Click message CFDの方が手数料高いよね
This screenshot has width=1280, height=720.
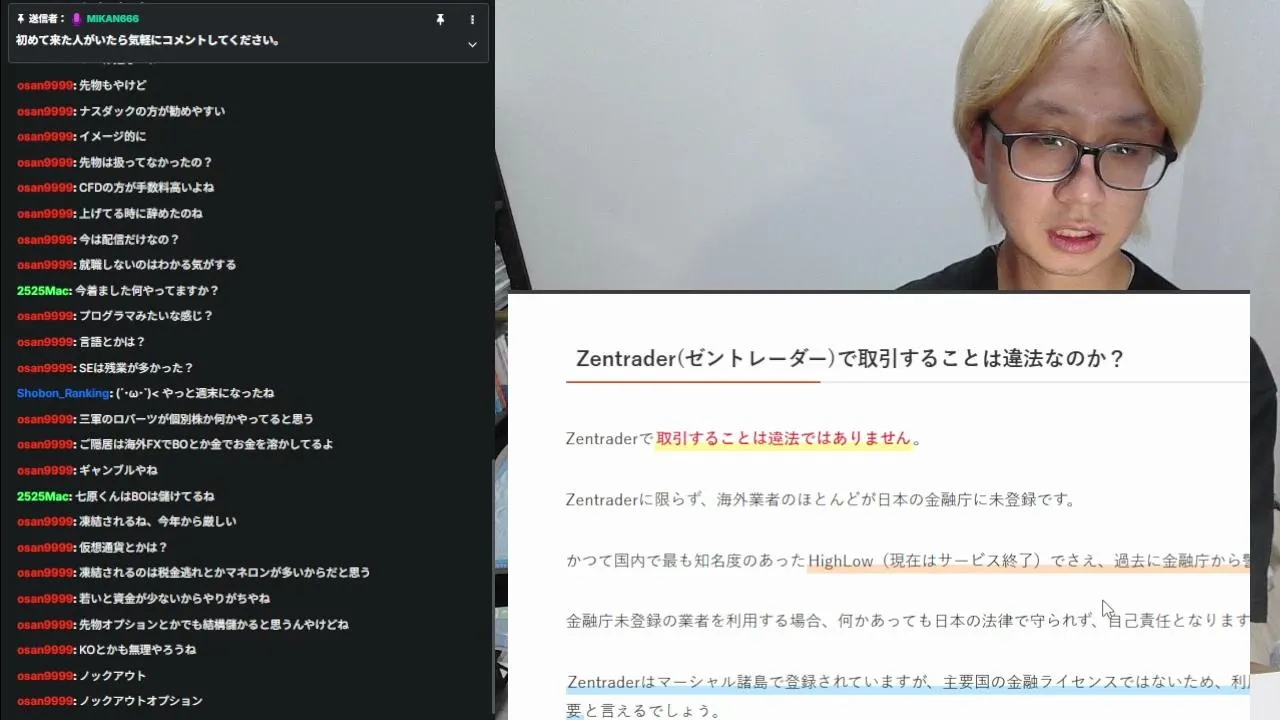[146, 188]
